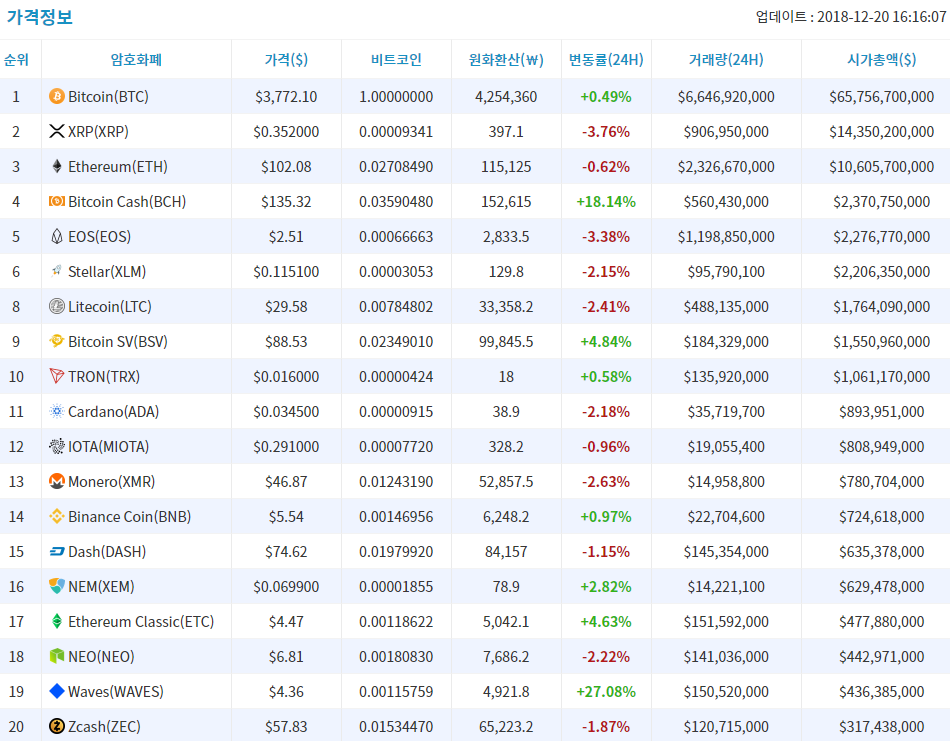Select Ethereum bitcoin ratio 0.02708490
The image size is (950, 741).
[396, 167]
